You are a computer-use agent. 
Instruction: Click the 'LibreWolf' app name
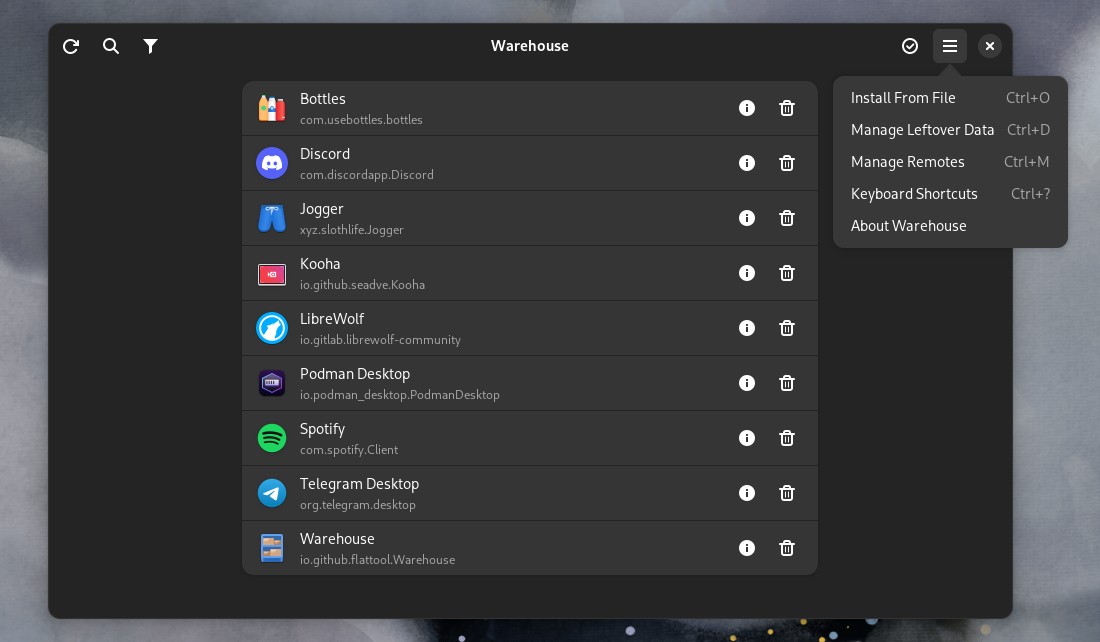pos(332,319)
